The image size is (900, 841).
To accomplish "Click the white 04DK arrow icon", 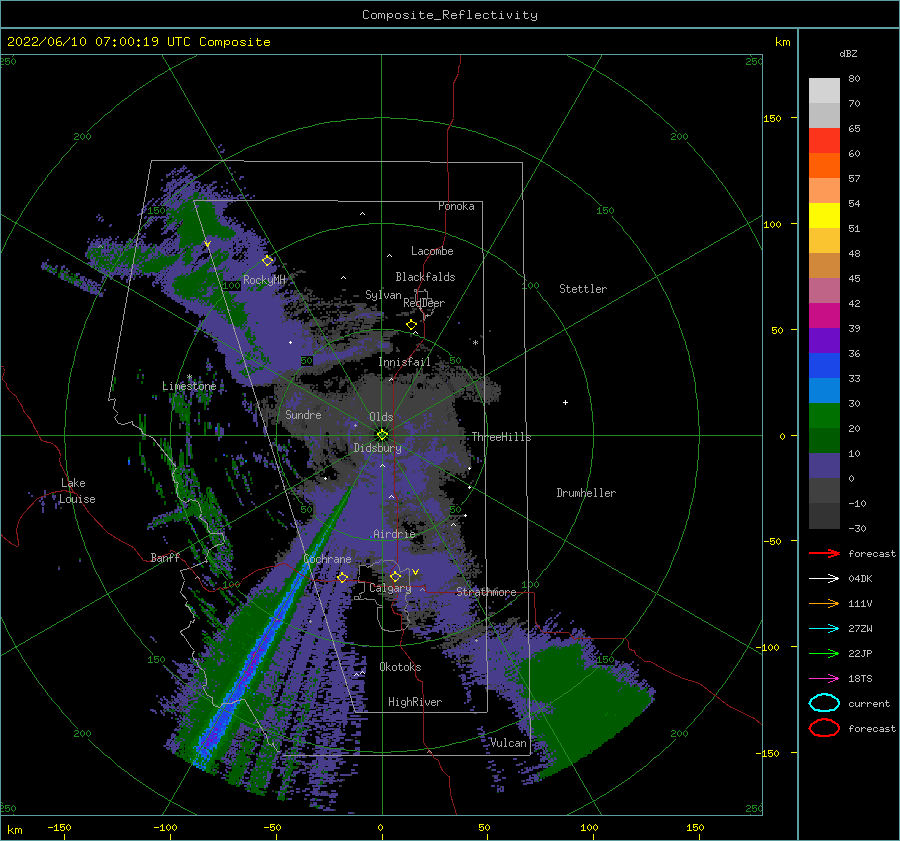I will point(824,578).
